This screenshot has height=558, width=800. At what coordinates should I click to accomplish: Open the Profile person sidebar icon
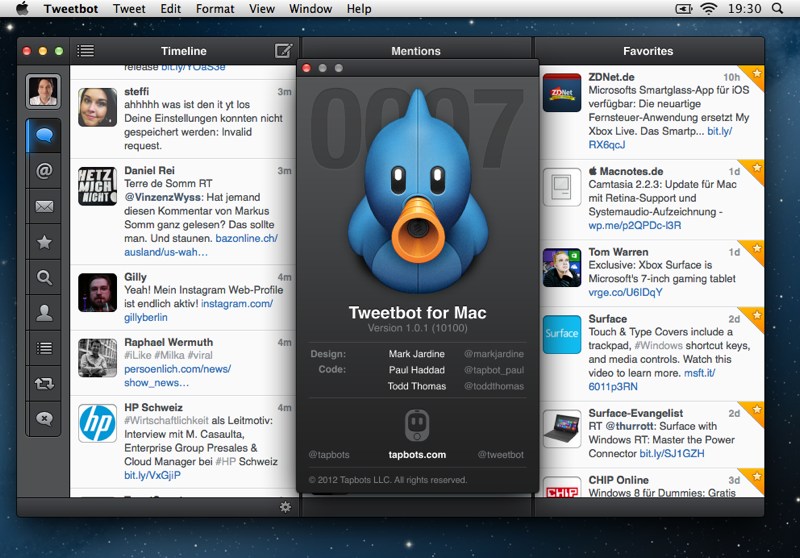coord(44,313)
